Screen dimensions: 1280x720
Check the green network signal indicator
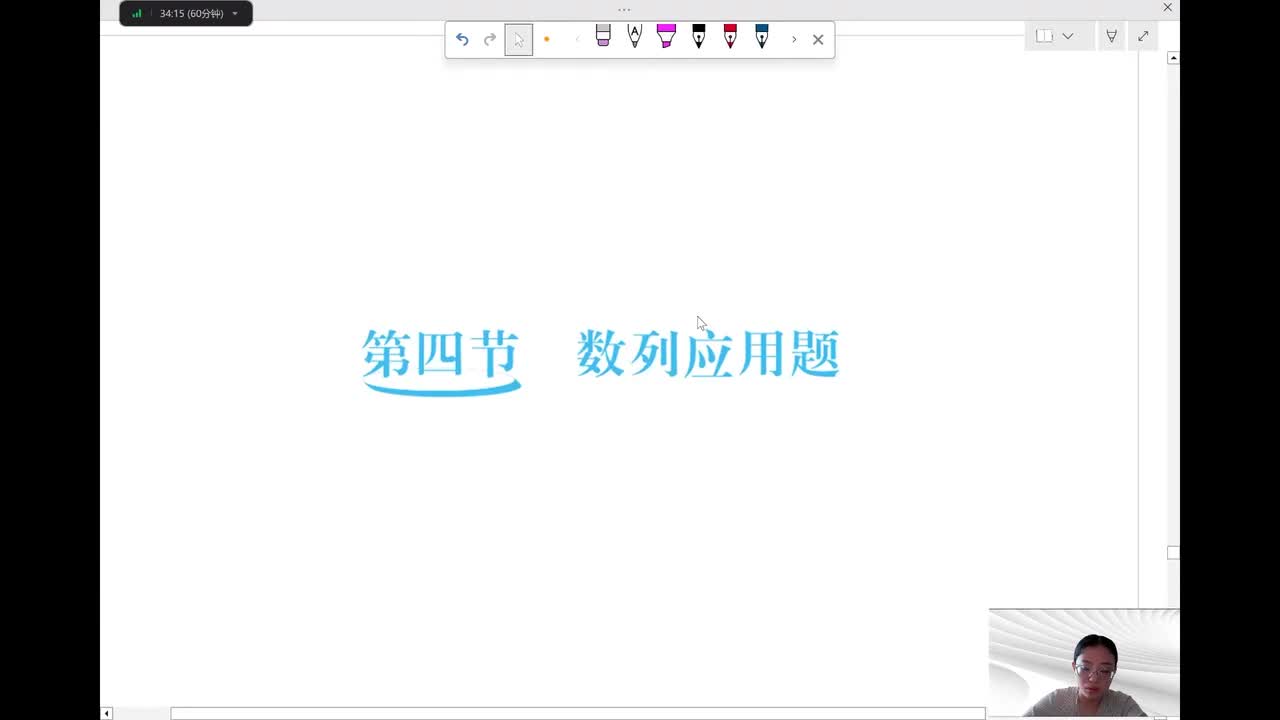click(x=137, y=14)
